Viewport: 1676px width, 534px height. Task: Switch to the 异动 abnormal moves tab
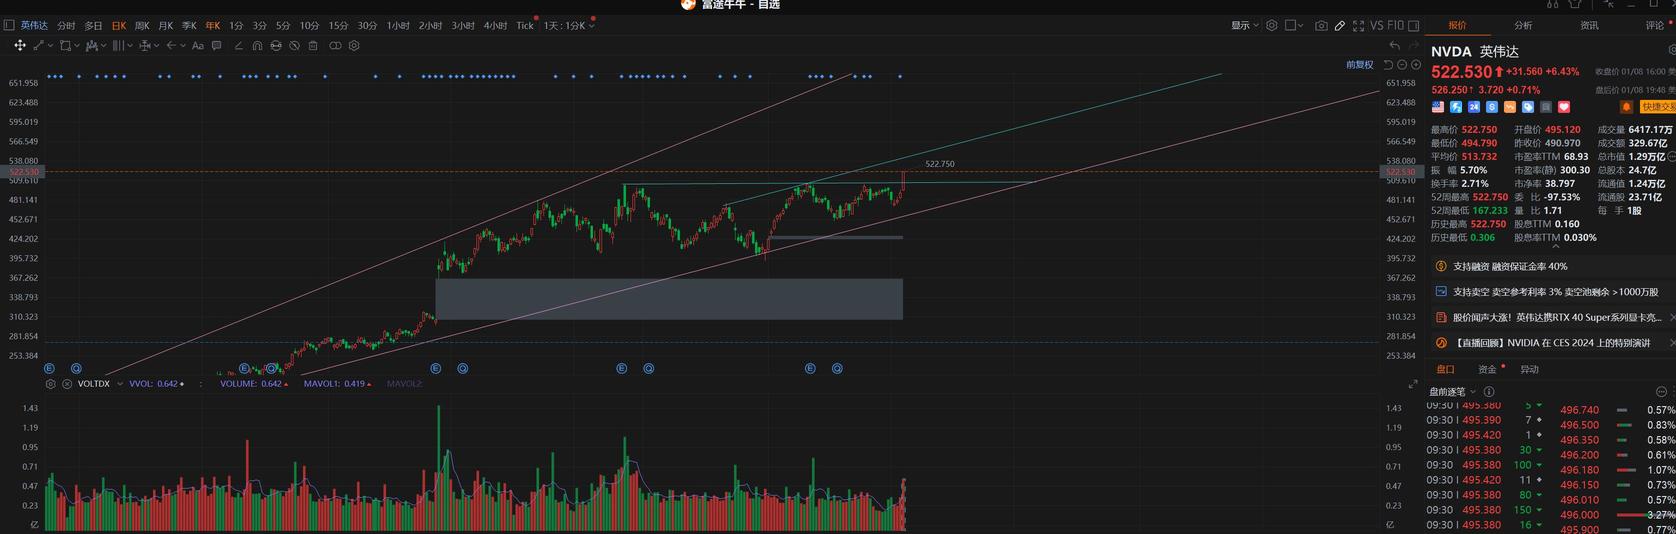[1529, 369]
